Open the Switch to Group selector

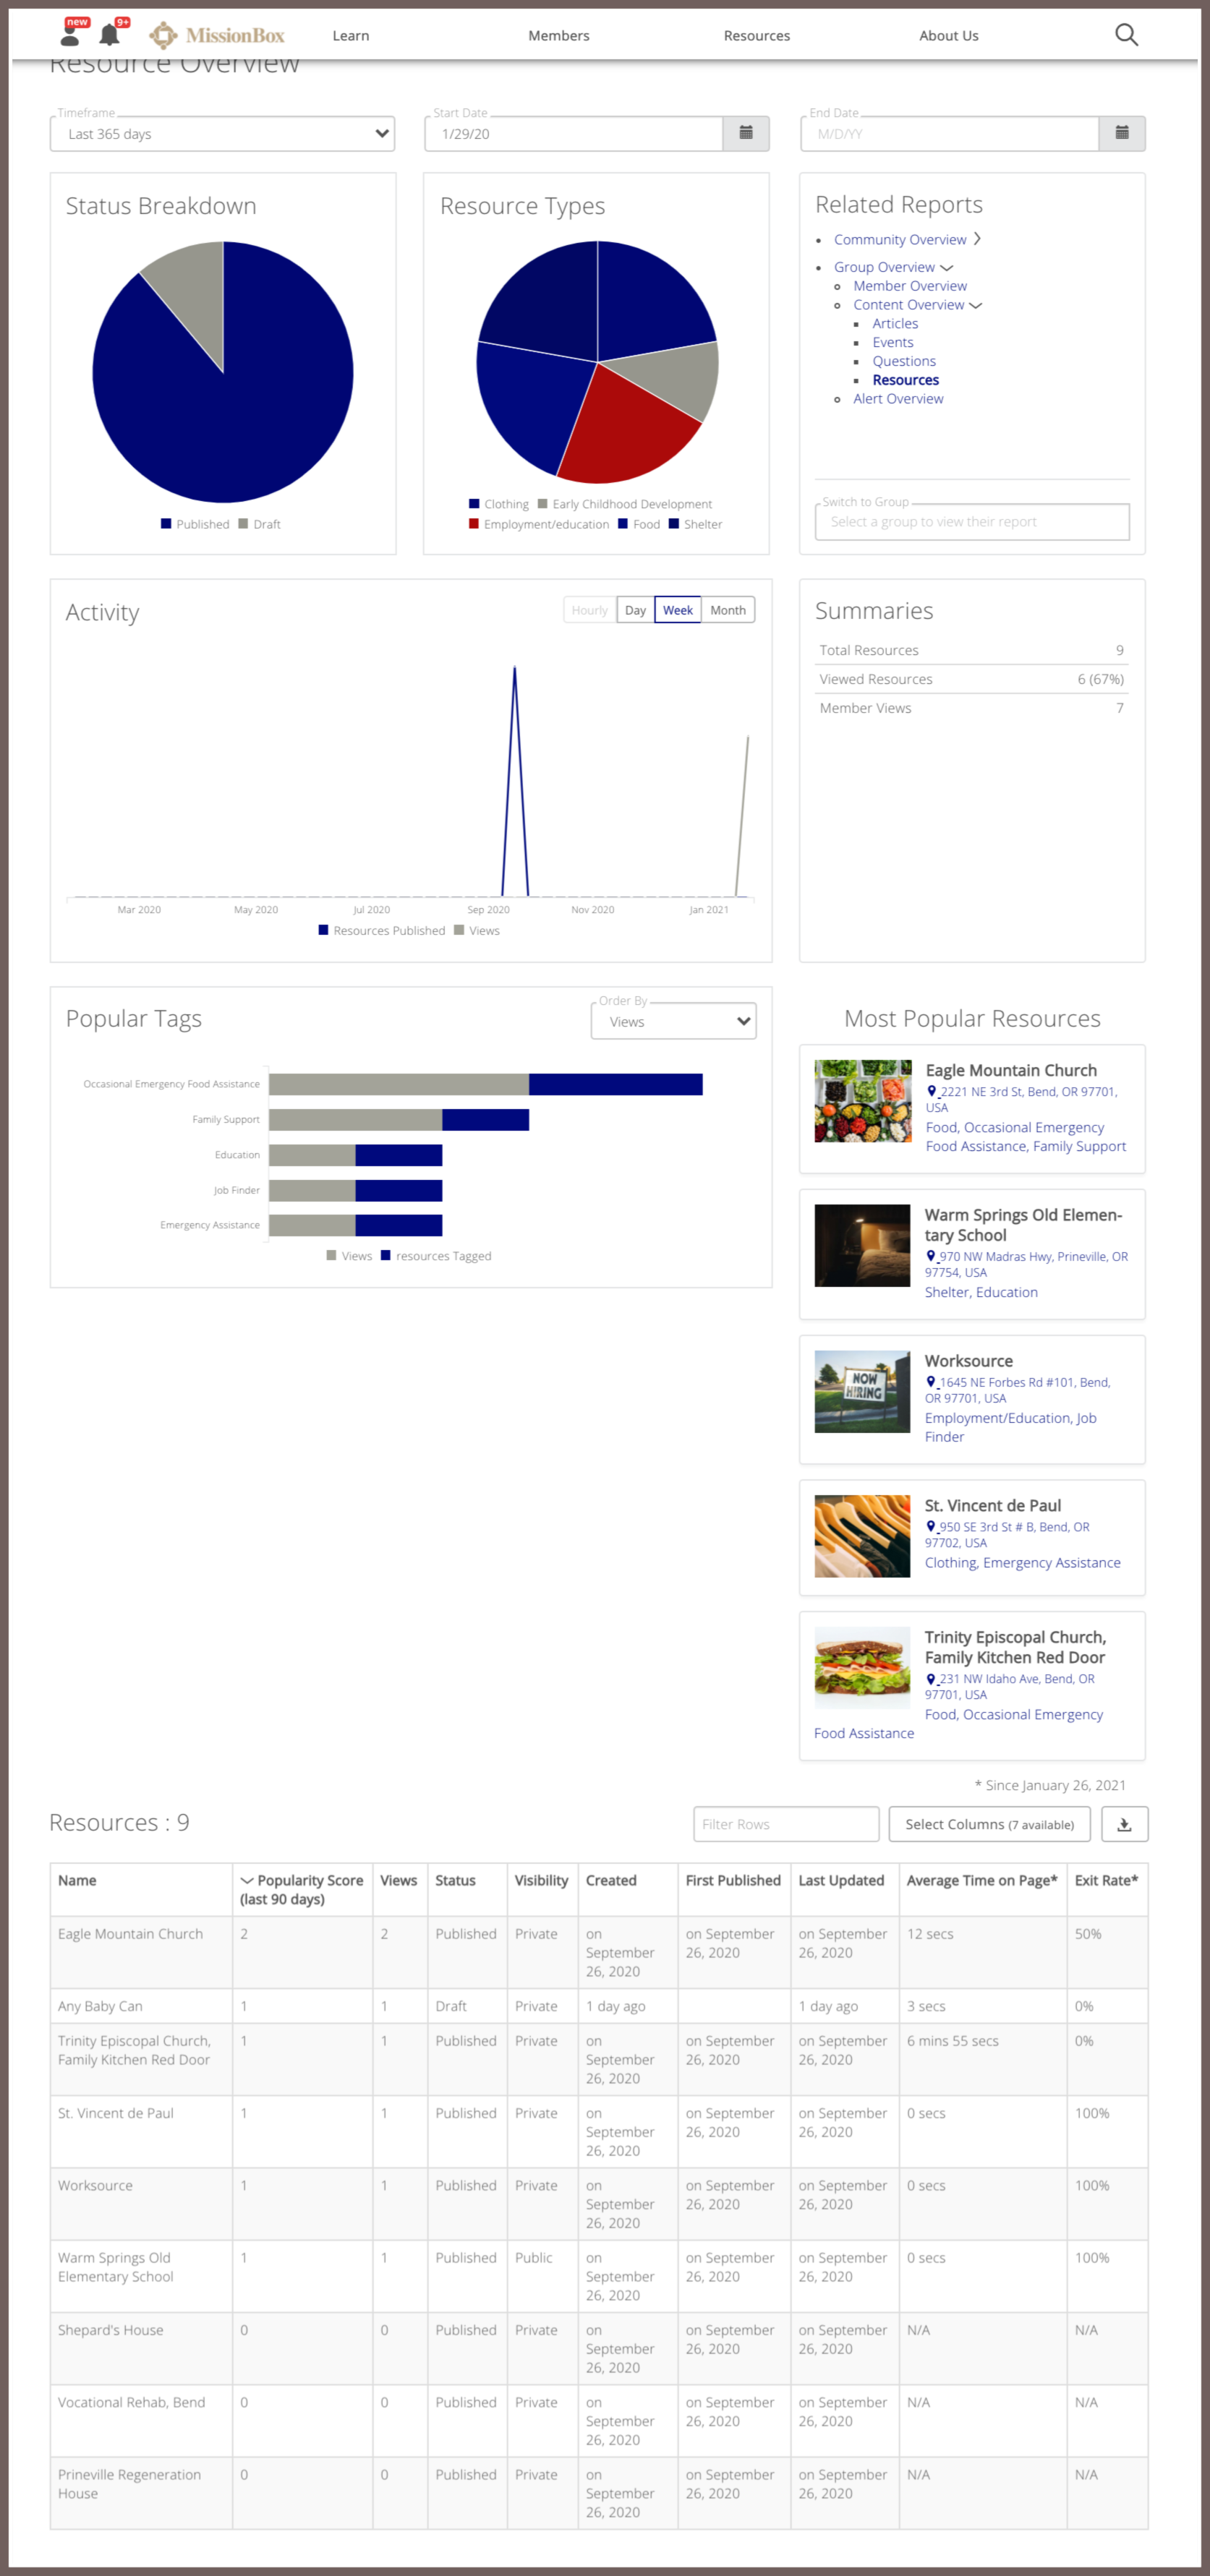point(972,522)
